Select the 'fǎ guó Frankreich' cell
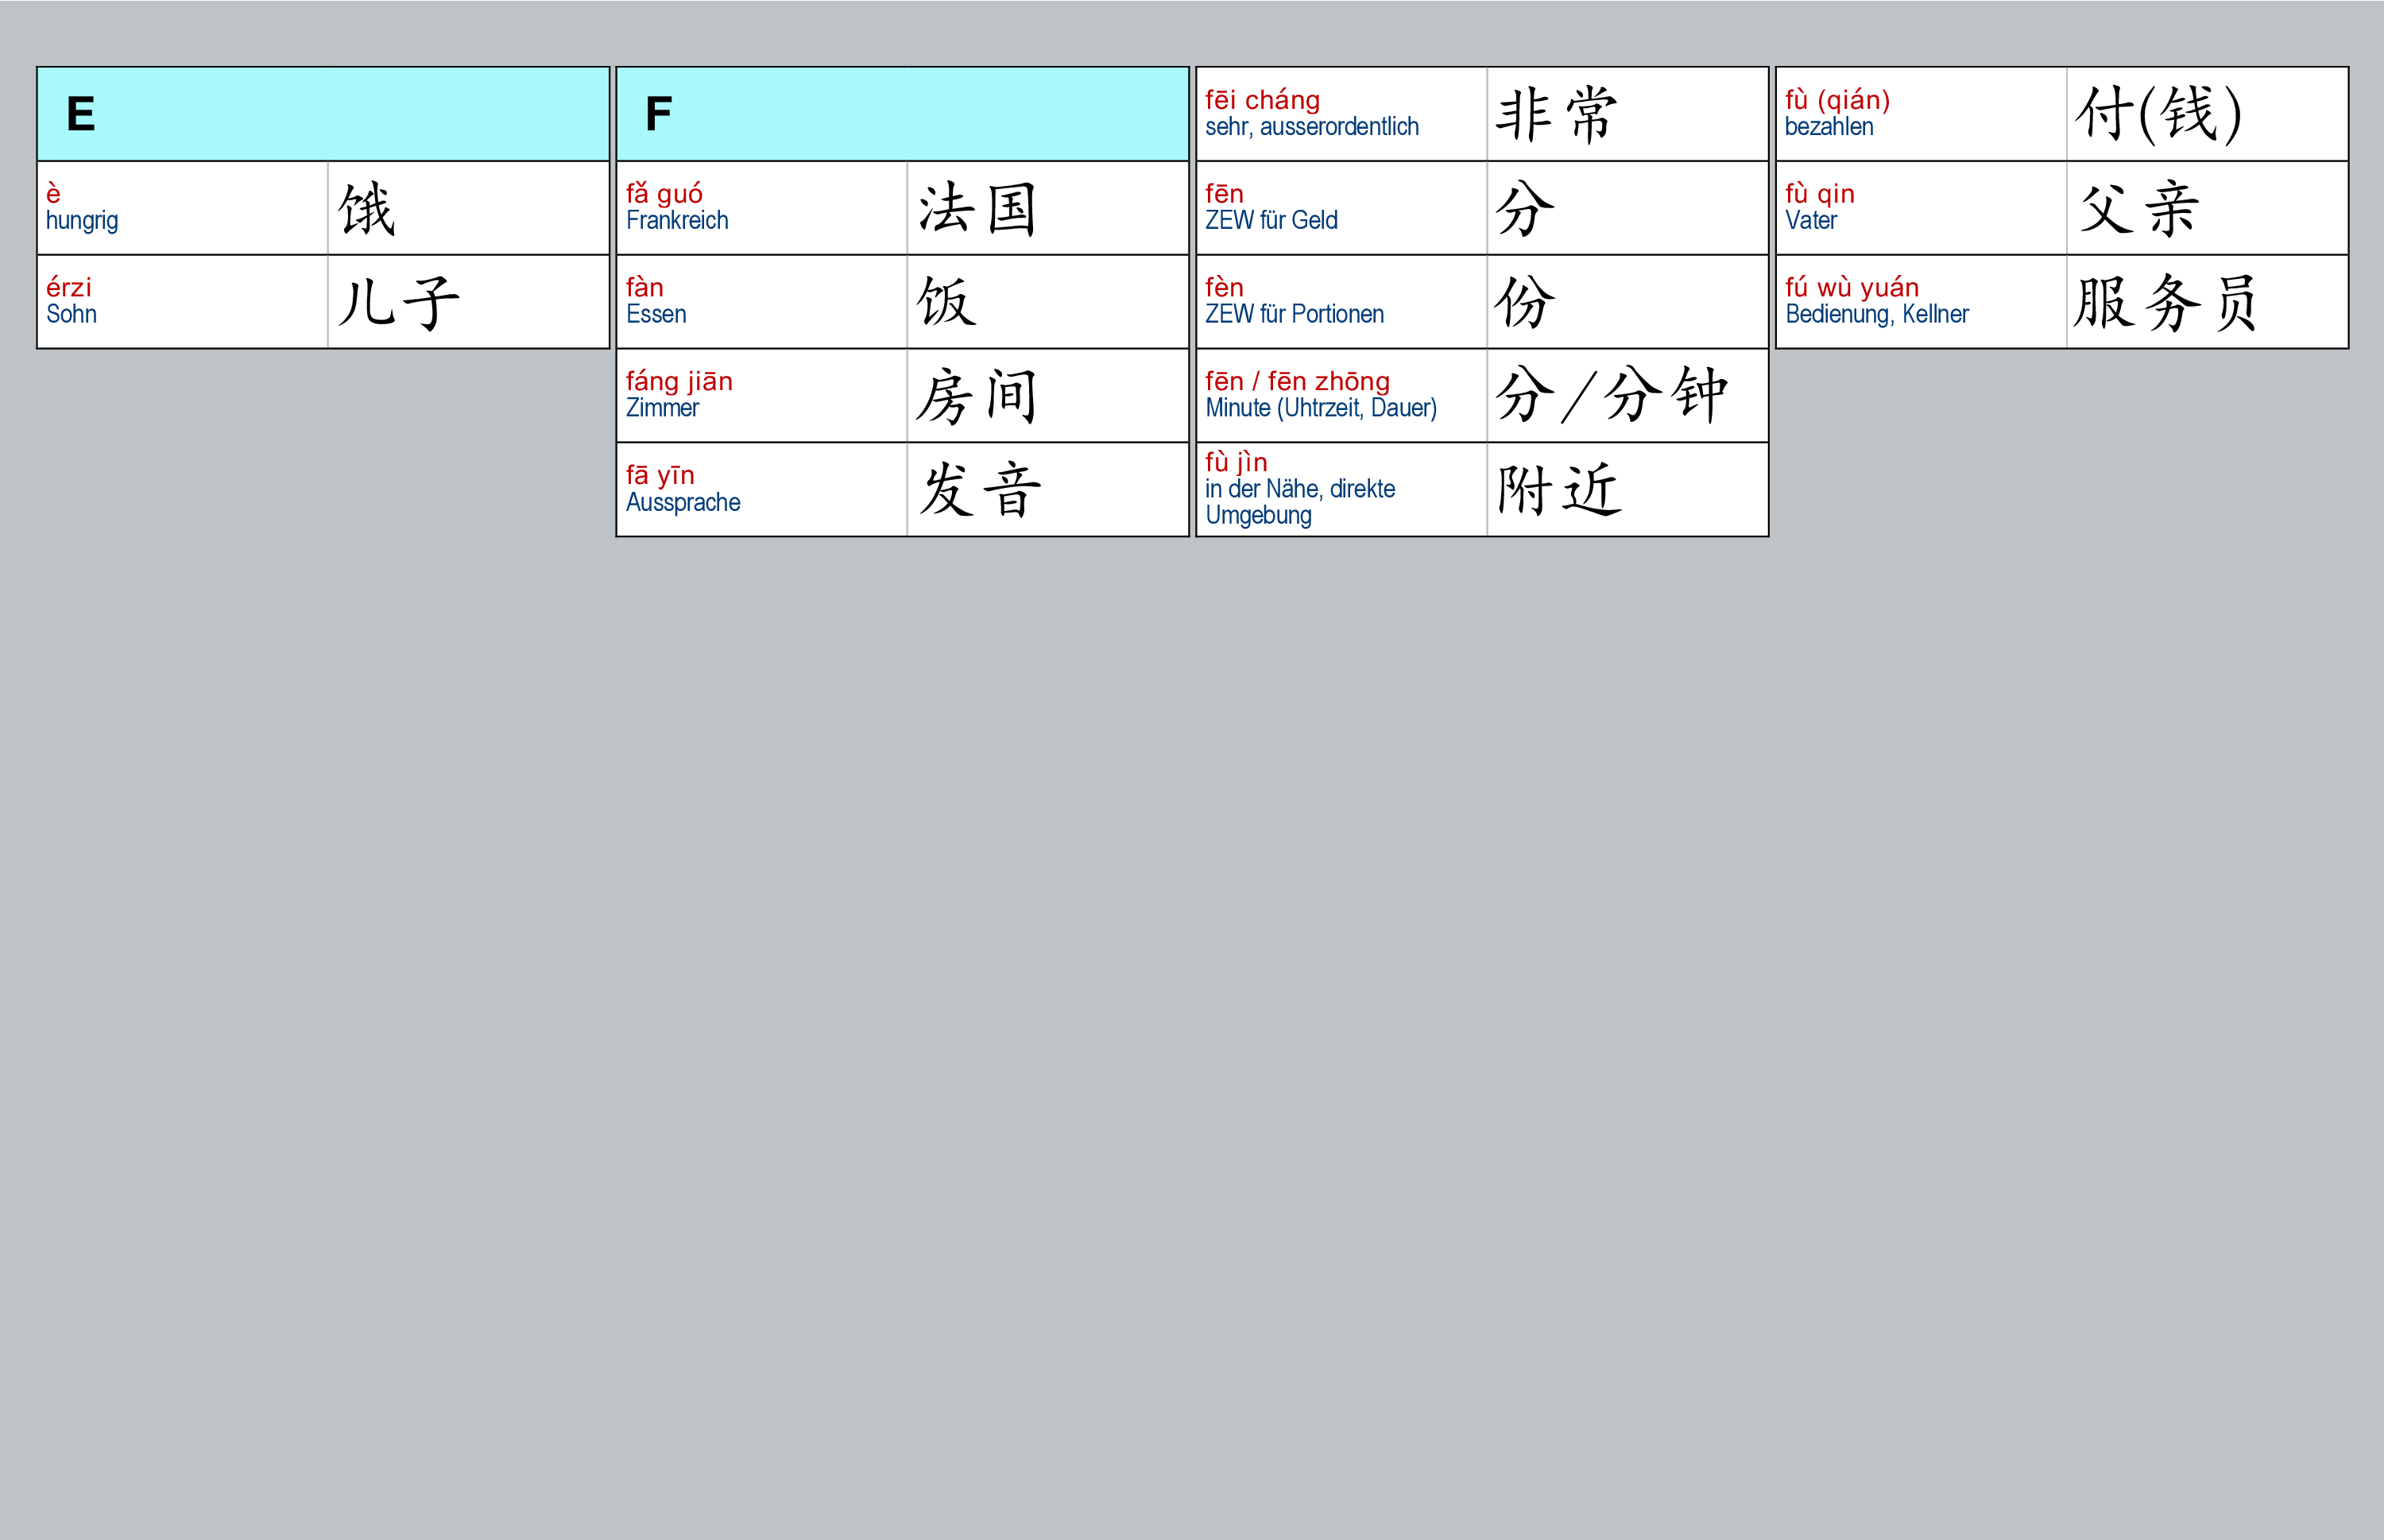This screenshot has width=2384, height=1540. click(x=761, y=208)
